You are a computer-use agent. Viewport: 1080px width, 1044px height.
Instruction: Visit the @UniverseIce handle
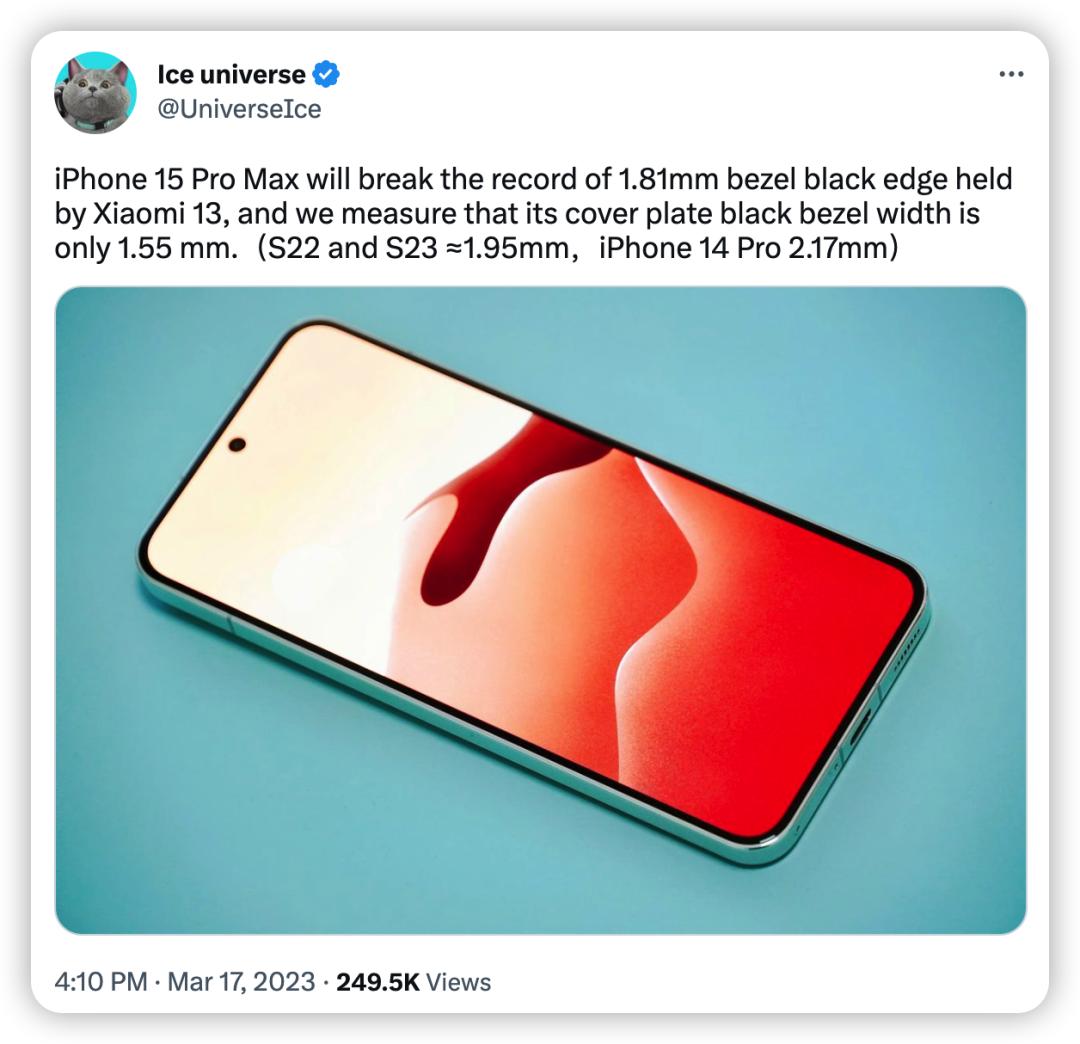[x=239, y=109]
